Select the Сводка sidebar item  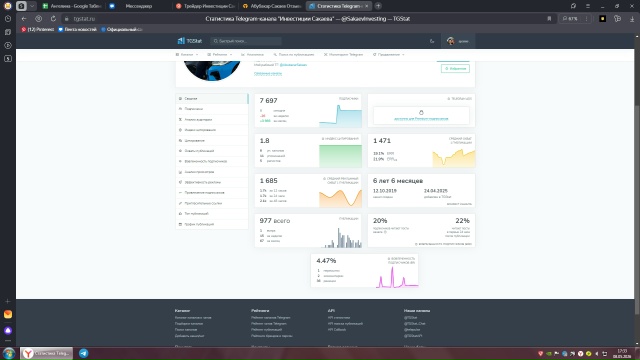(212, 98)
